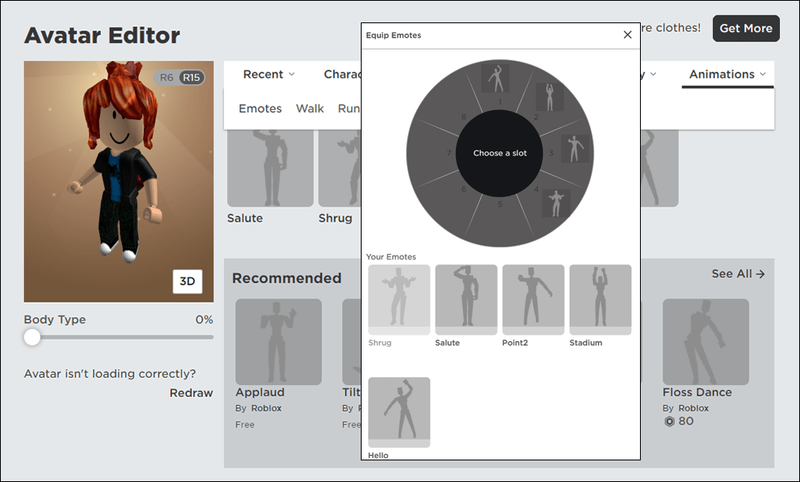Pick the Hello emote in Your Emotes
800x482 pixels.
[399, 412]
